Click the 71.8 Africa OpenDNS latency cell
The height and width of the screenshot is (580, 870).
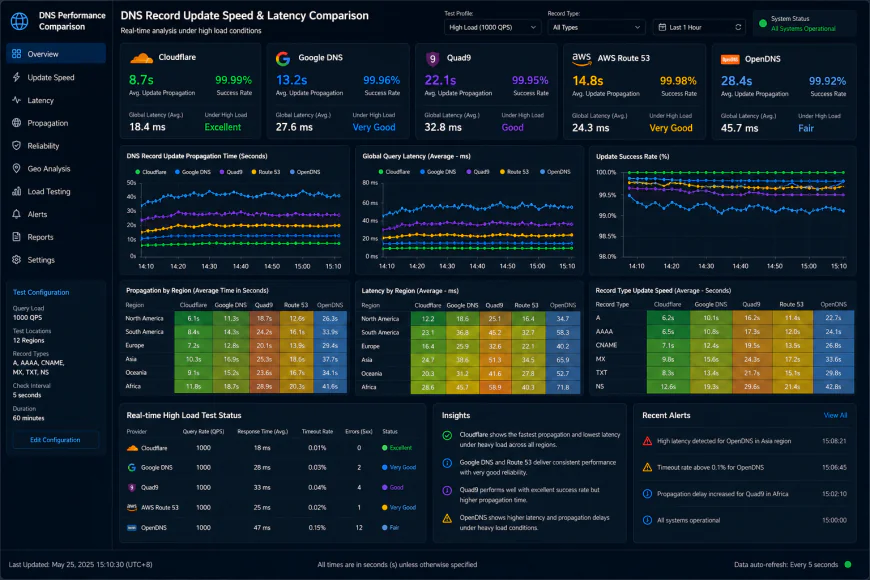[x=563, y=387]
